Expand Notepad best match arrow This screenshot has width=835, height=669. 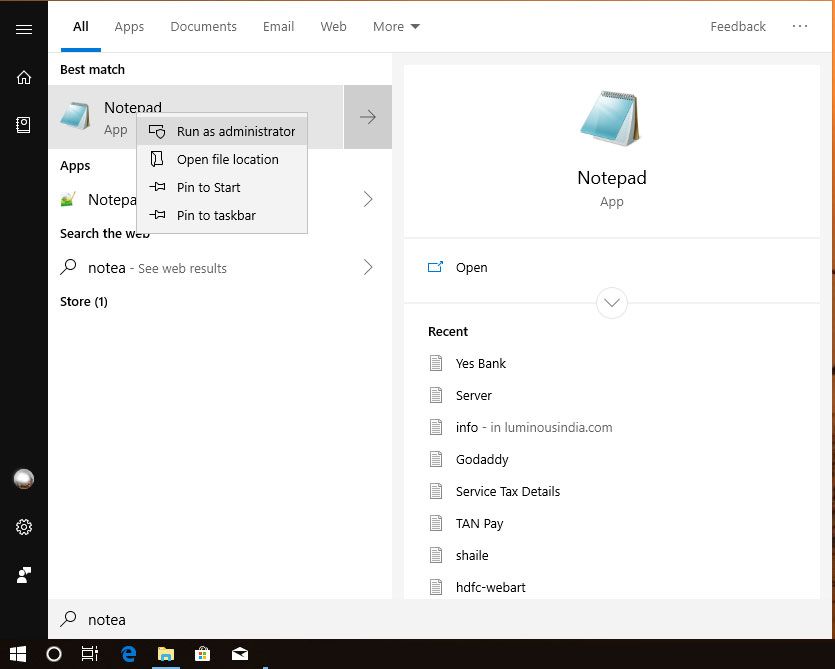pos(368,117)
